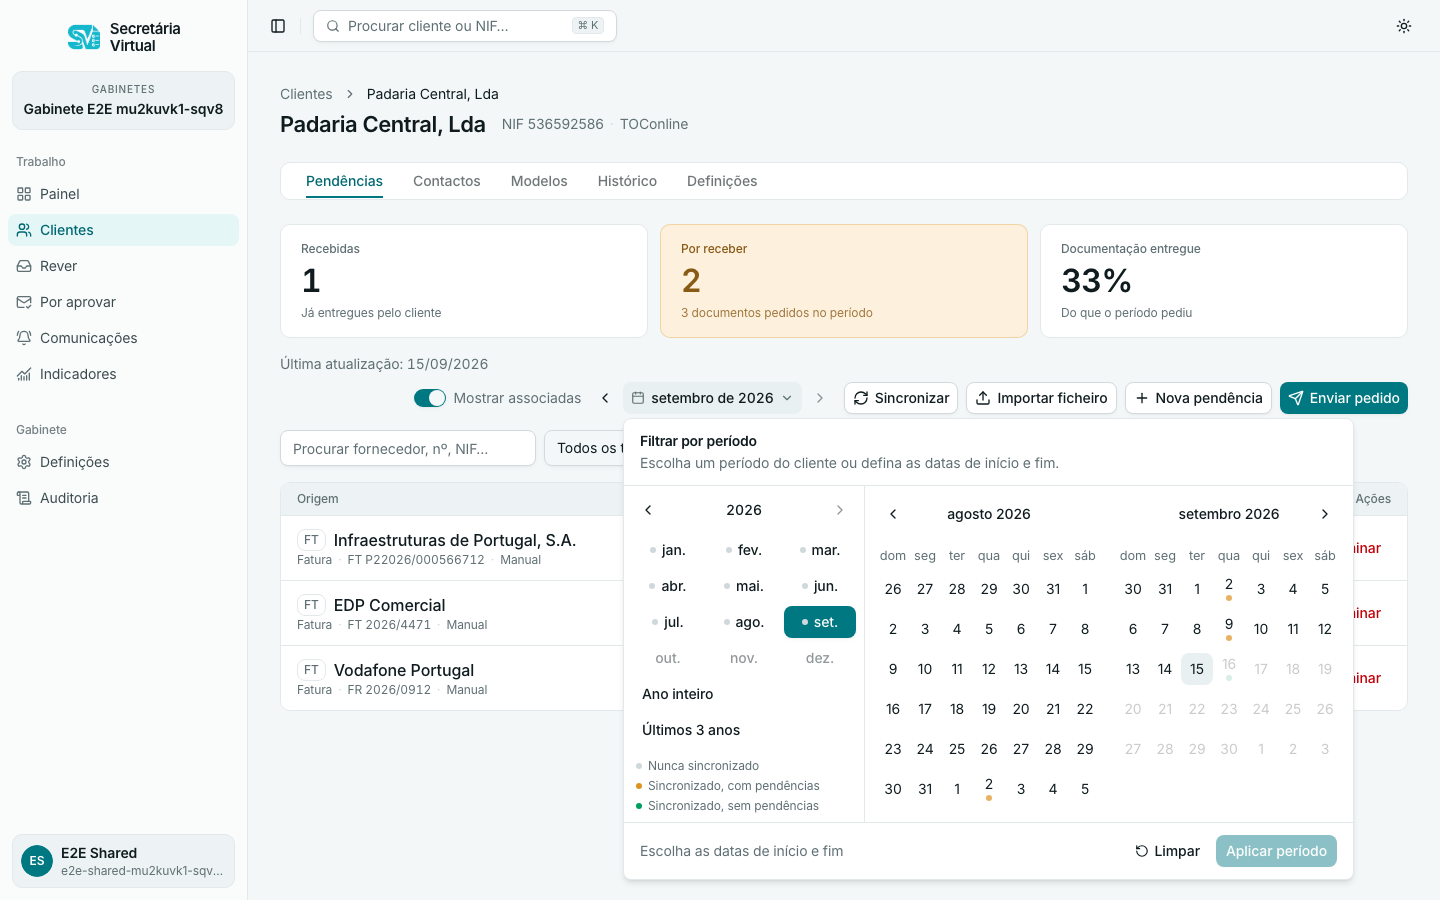Focus the Procurar cliente ou NIF search box
Screen dimensions: 1440x900
[465, 26]
